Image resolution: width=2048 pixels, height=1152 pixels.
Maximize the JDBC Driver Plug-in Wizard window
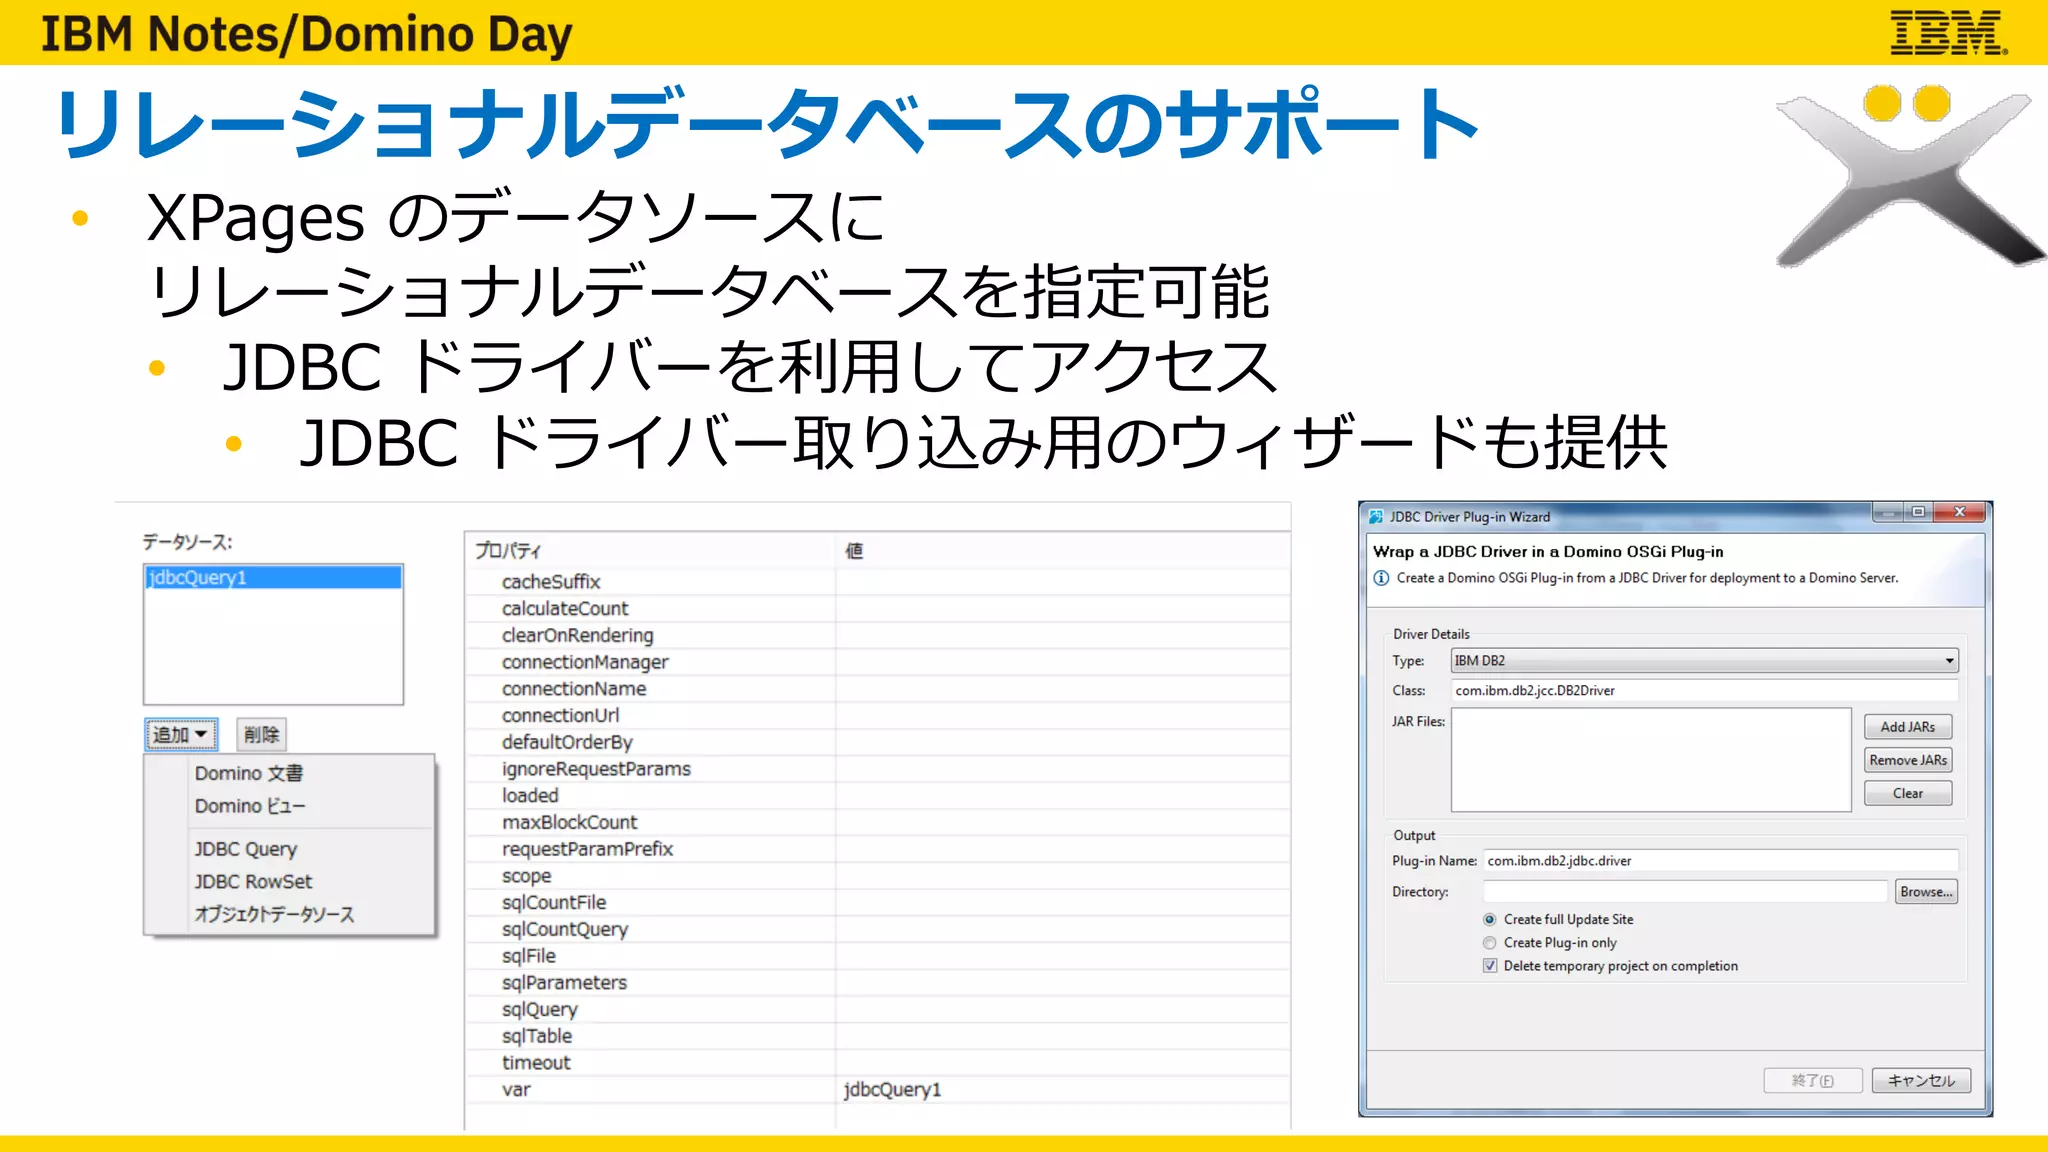[x=1918, y=512]
